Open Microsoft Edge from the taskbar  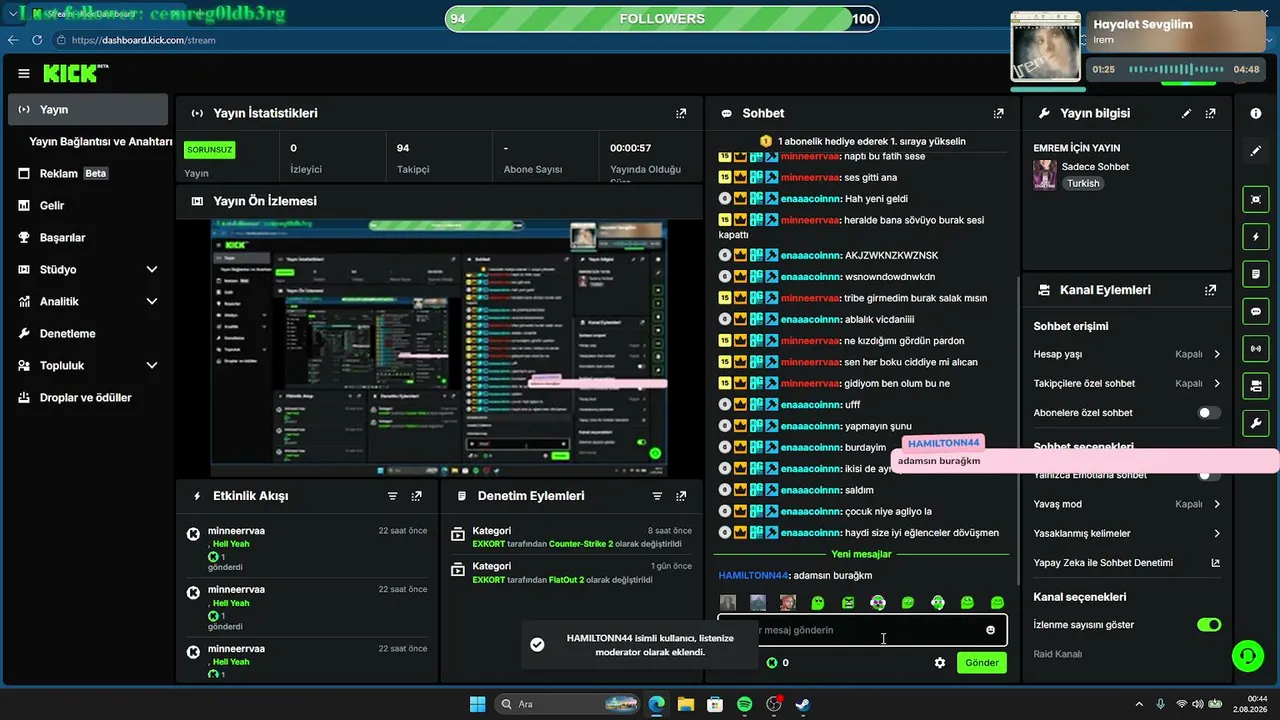click(657, 704)
